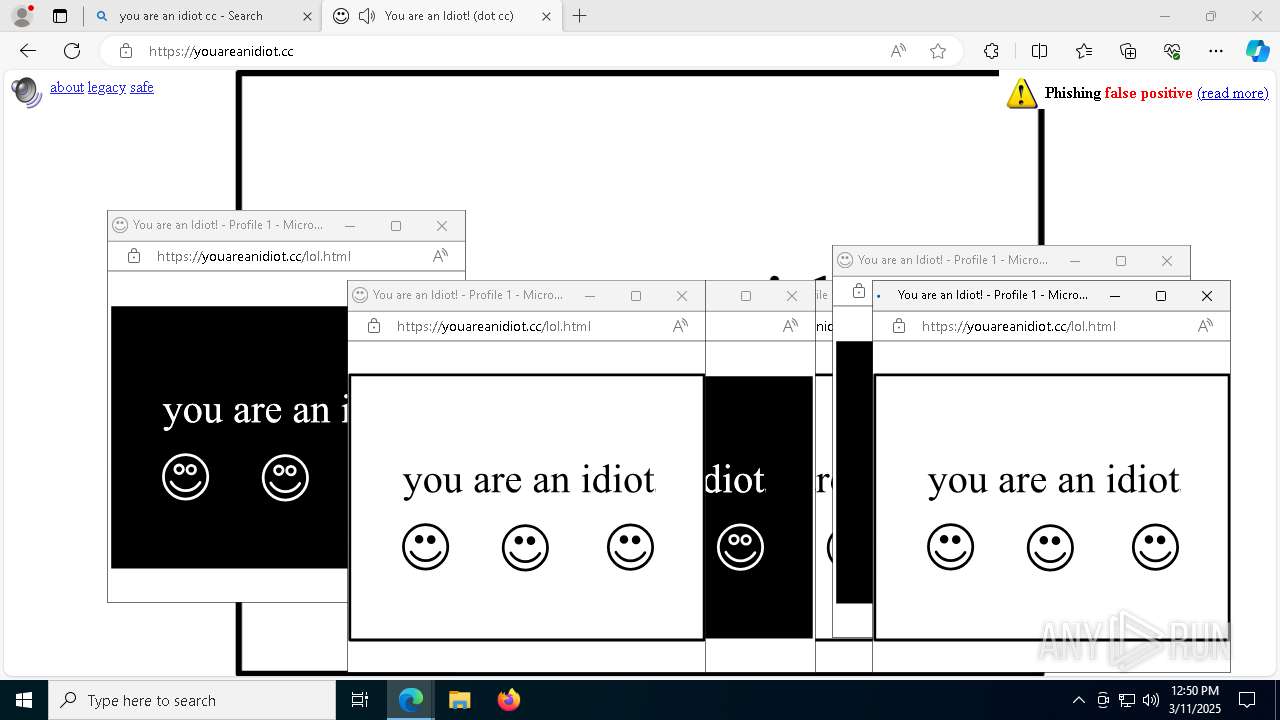This screenshot has width=1280, height=720.
Task: Close the front right 'You are an Idiot!' popup
Action: (x=1207, y=296)
